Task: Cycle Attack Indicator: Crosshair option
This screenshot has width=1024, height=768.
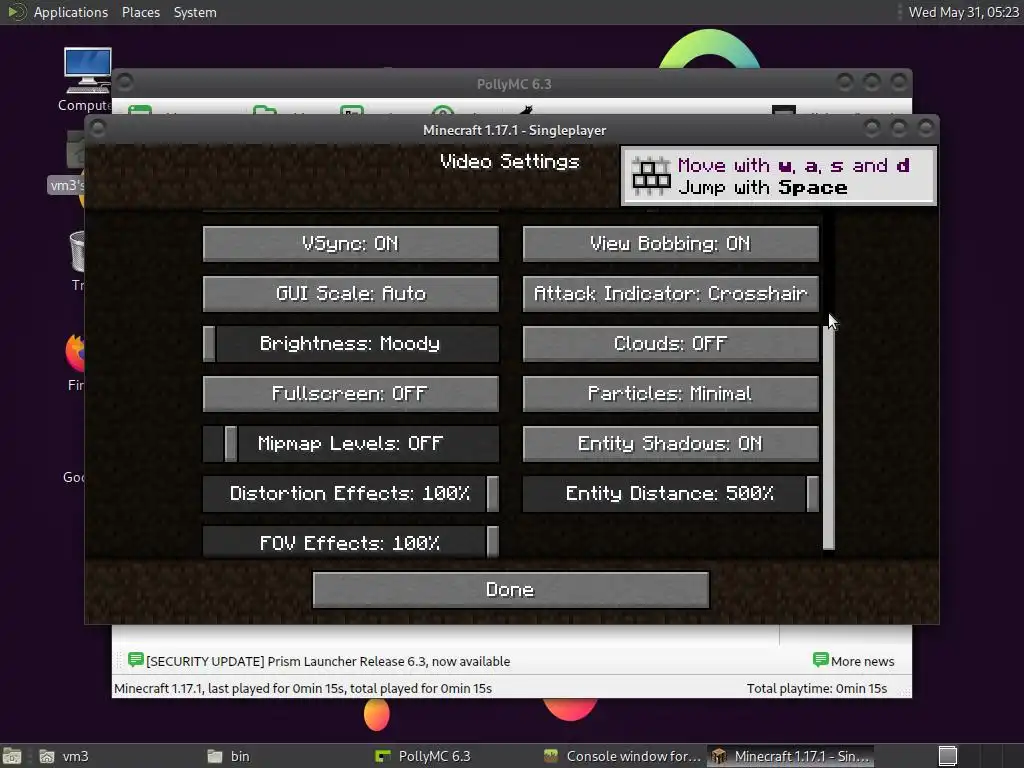Action: pos(670,293)
